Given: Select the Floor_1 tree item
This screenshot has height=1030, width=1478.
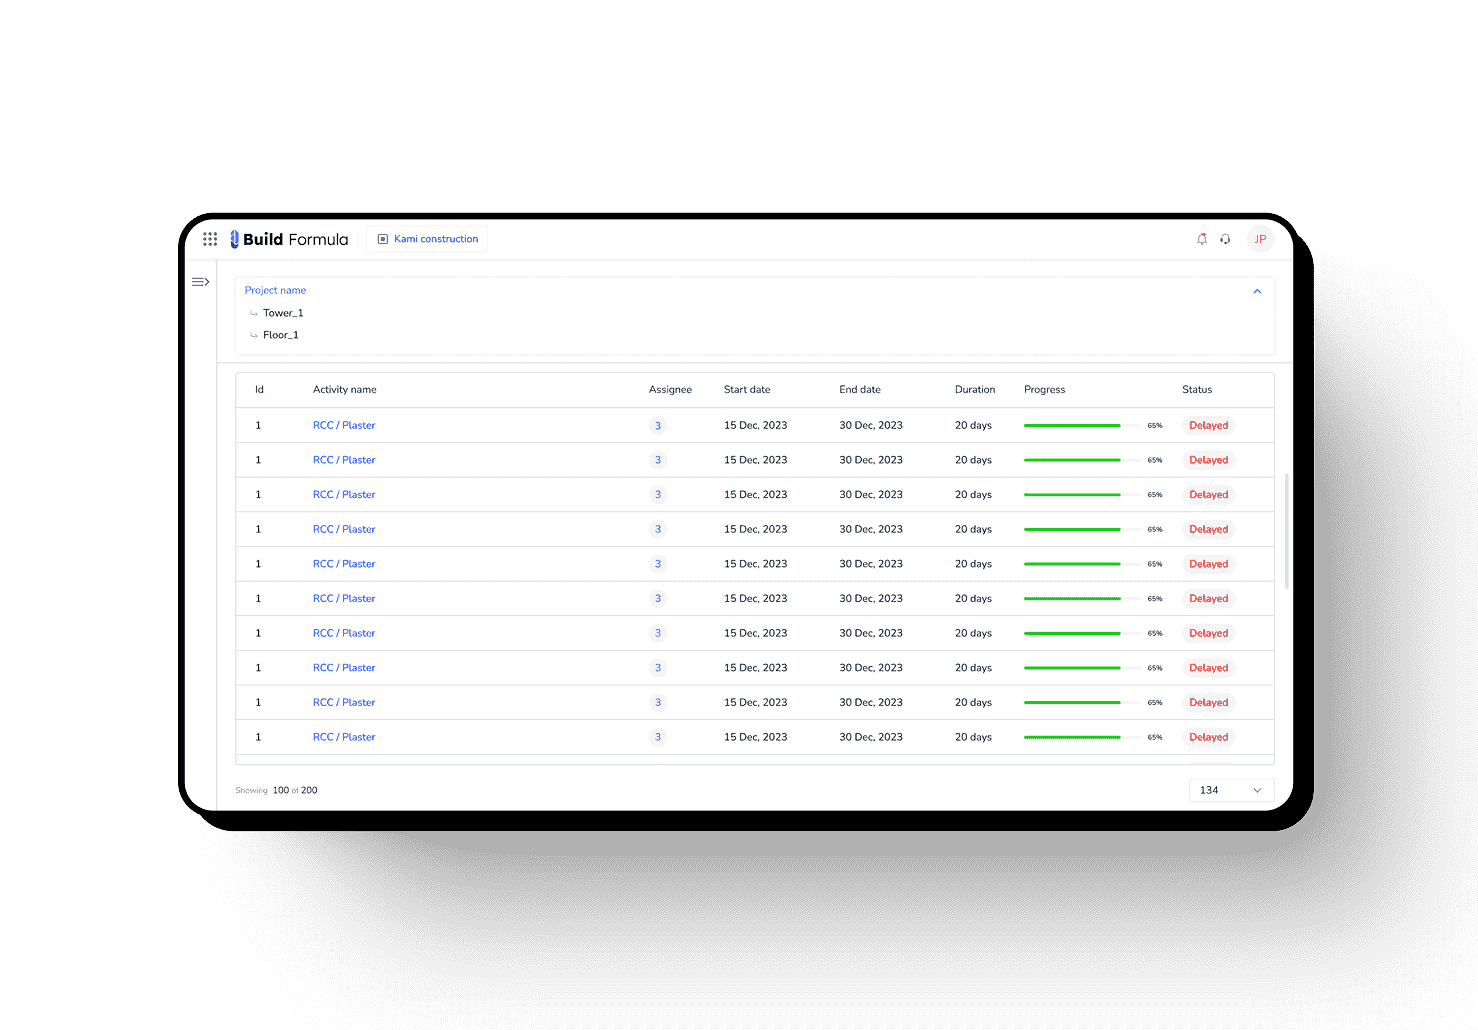Looking at the screenshot, I should (x=281, y=335).
